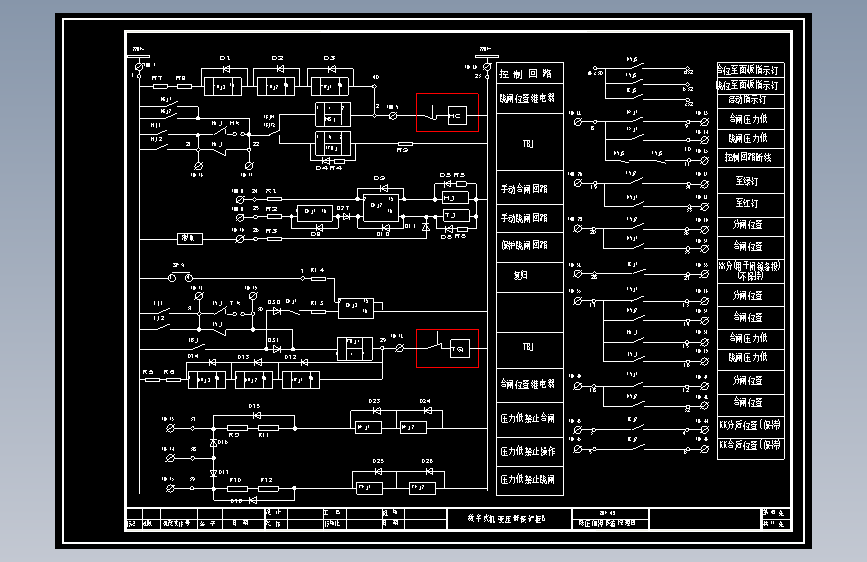The width and height of the screenshot is (867, 562).
Task: Select the D25 diode symbol
Action: click(x=378, y=471)
